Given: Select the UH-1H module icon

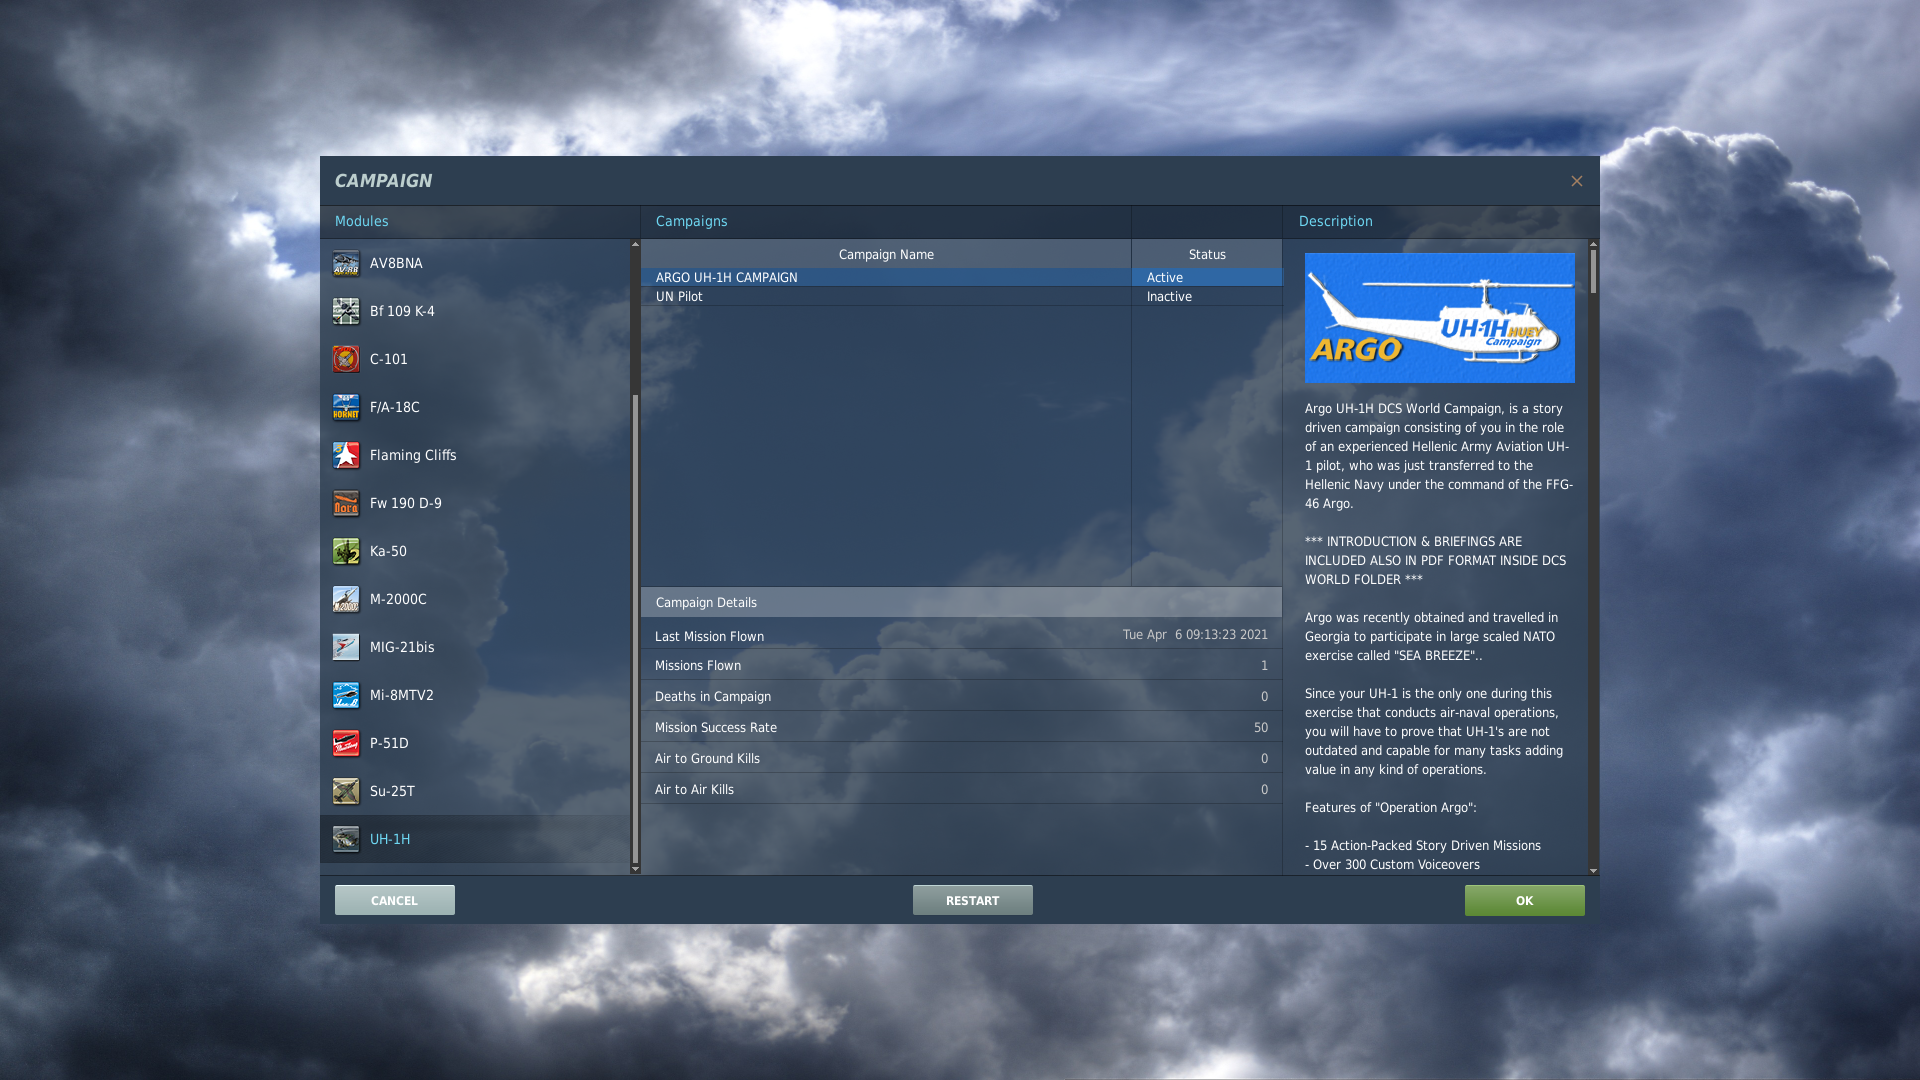Looking at the screenshot, I should [x=346, y=839].
